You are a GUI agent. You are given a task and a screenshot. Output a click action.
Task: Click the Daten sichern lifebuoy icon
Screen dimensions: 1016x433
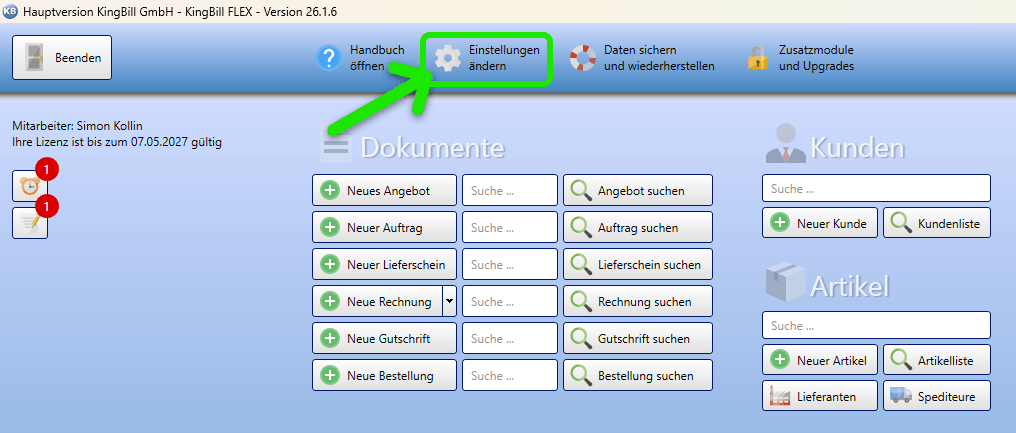click(583, 58)
